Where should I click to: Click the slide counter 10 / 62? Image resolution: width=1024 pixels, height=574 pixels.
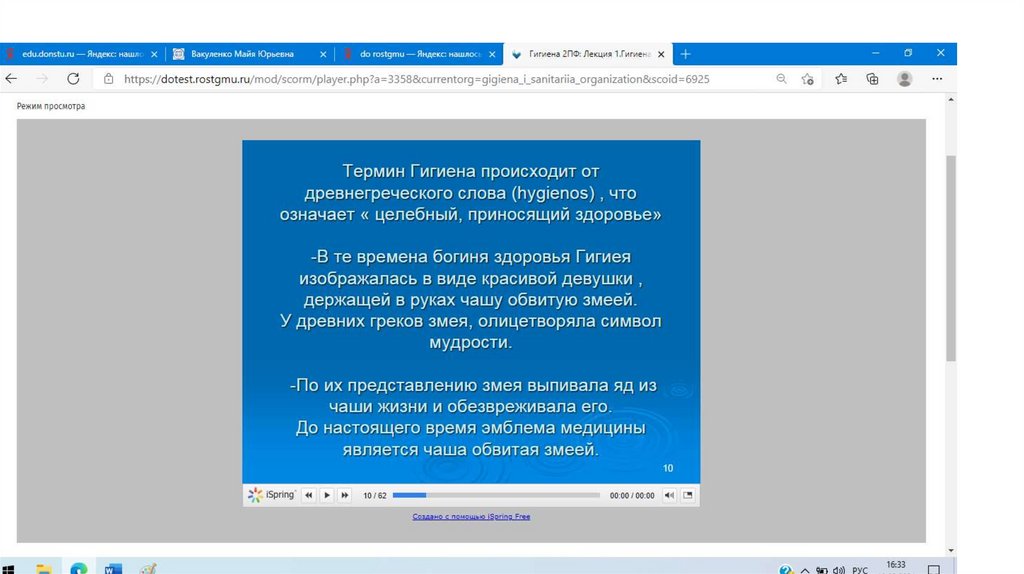click(x=375, y=496)
